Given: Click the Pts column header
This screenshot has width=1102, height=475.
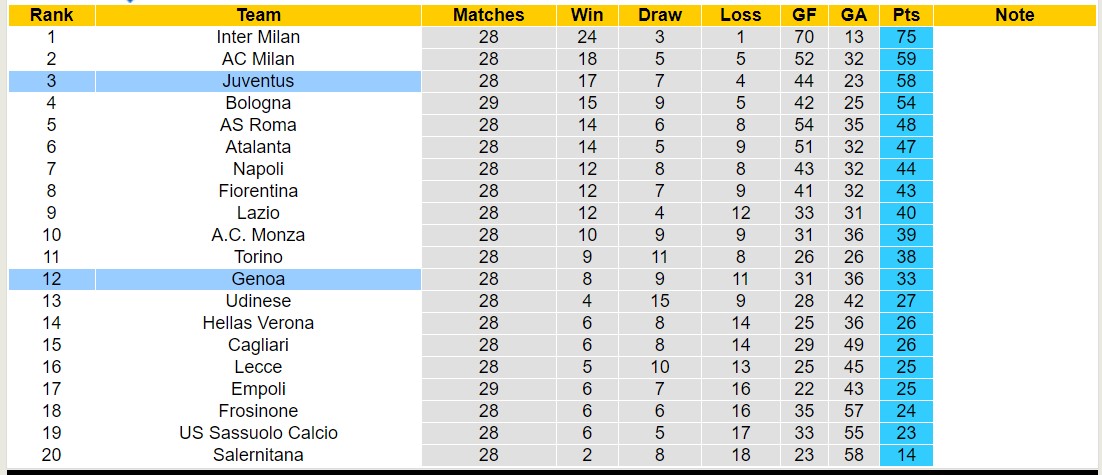Looking at the screenshot, I should 907,15.
